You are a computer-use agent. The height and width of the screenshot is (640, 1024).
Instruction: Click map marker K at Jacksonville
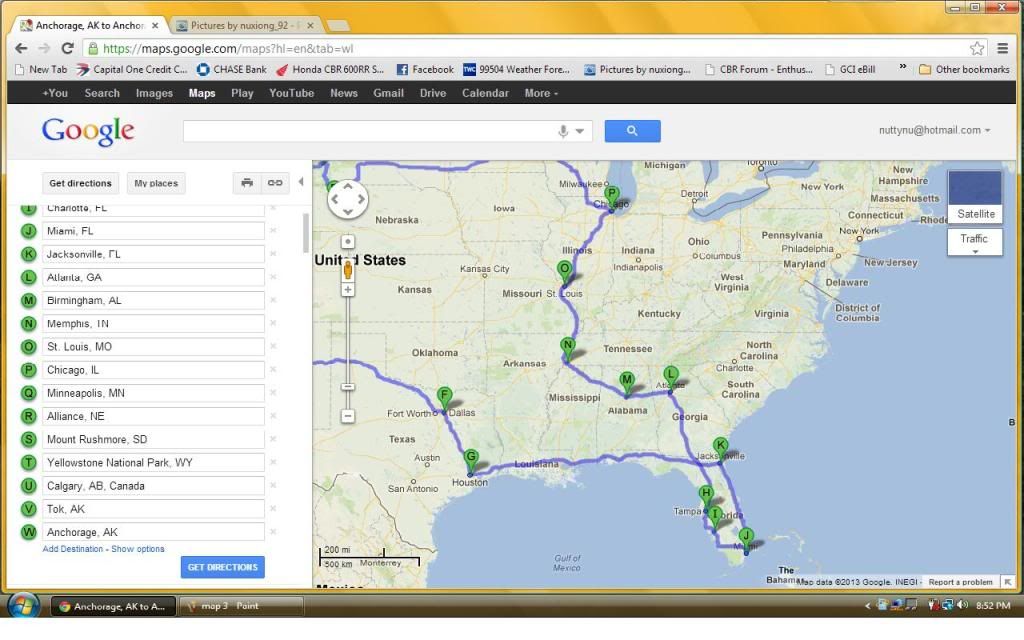click(x=720, y=449)
